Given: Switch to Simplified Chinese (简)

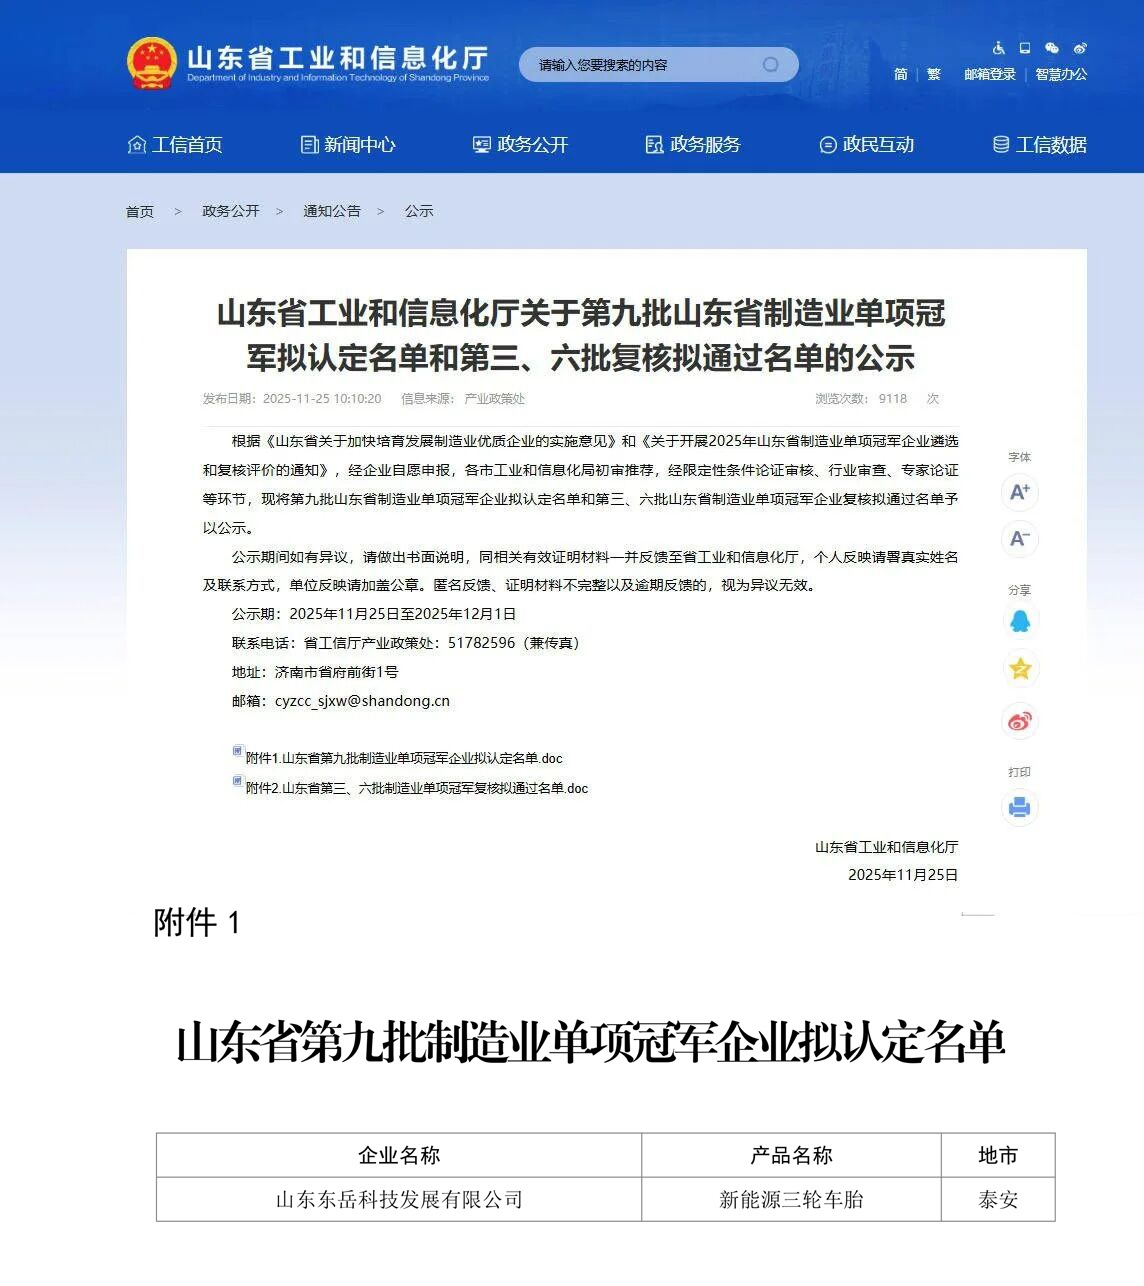Looking at the screenshot, I should (x=900, y=74).
